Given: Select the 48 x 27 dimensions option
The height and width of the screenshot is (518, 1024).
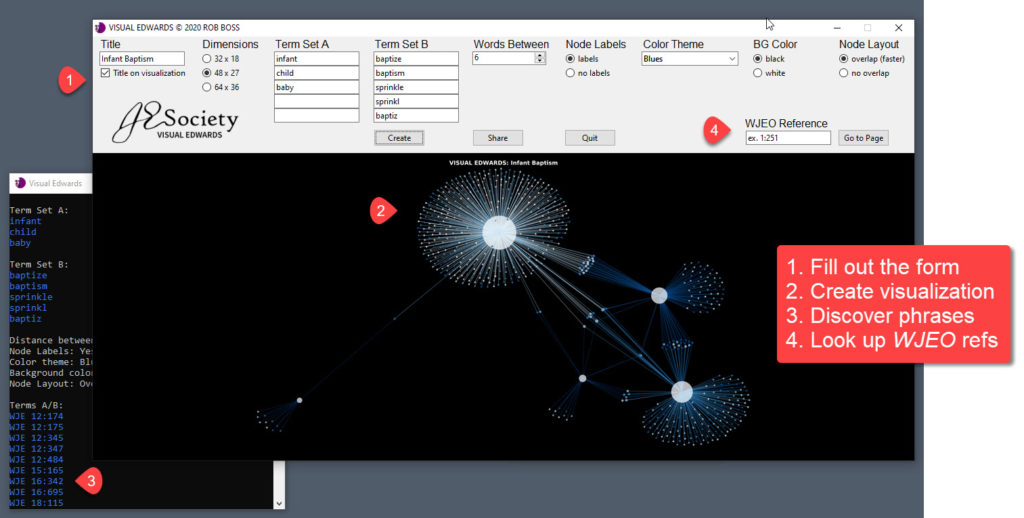Looking at the screenshot, I should 207,73.
